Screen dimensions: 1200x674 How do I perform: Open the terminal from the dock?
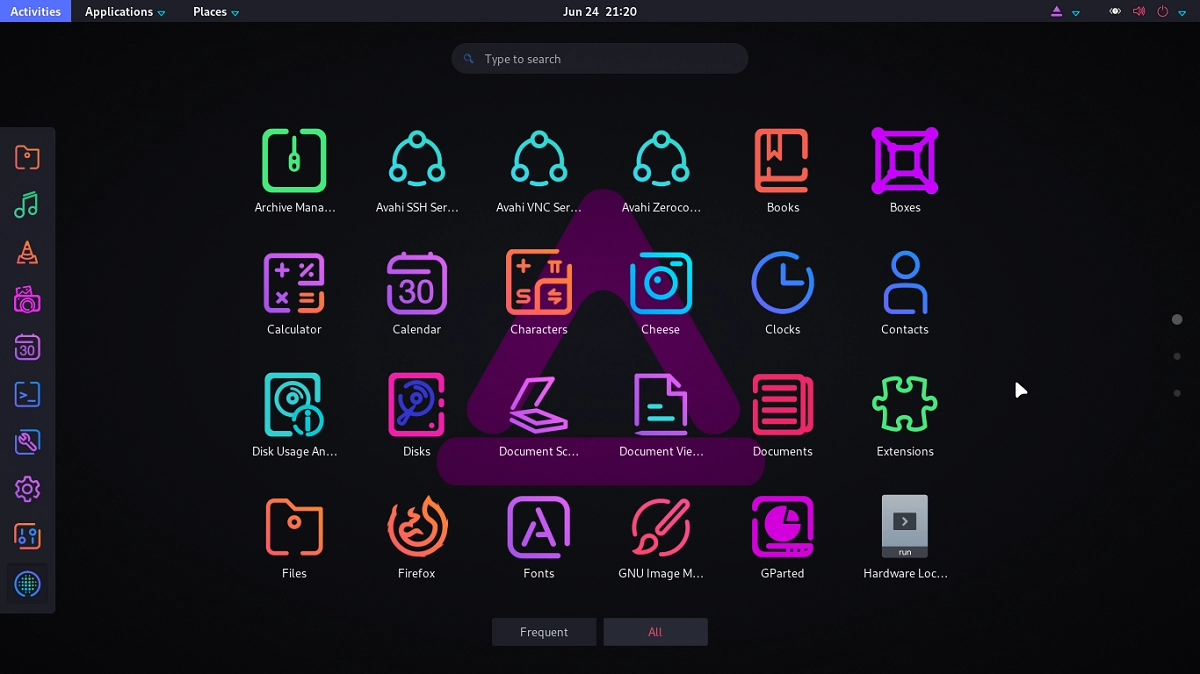(x=27, y=394)
